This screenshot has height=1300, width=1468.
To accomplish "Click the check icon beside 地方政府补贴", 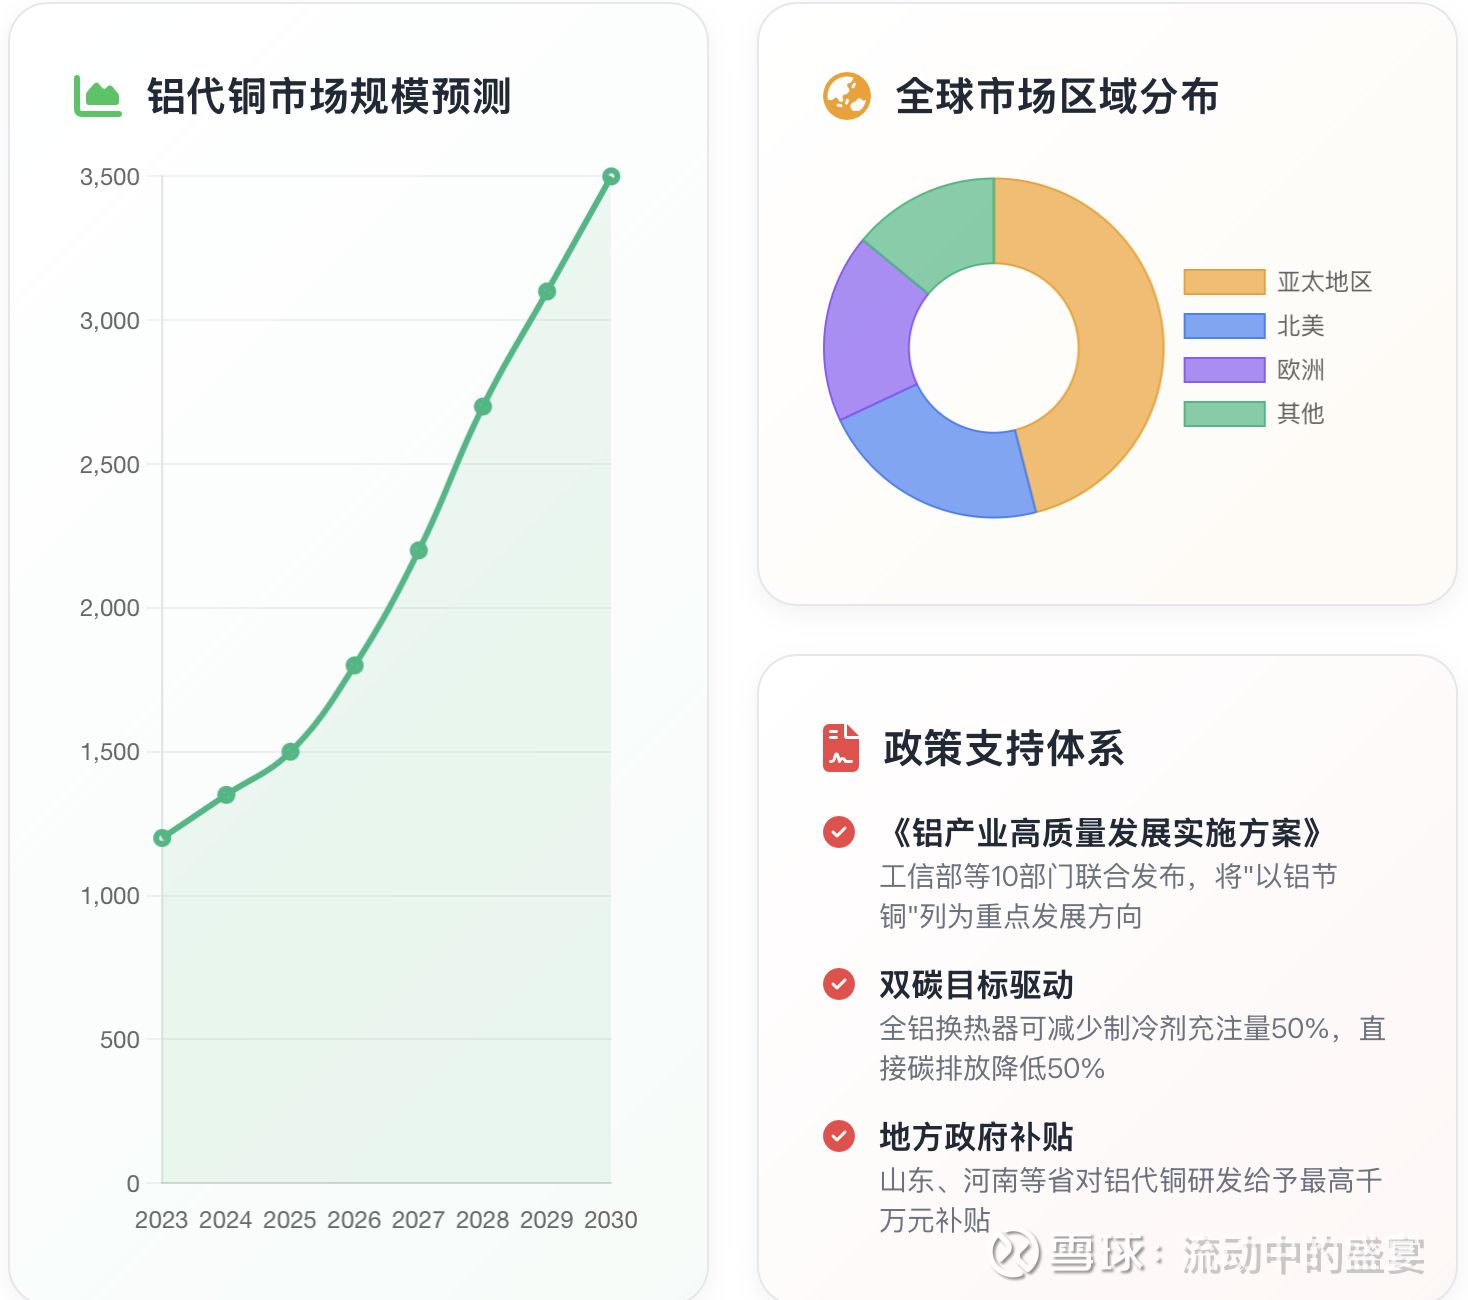I will pyautogui.click(x=839, y=1136).
